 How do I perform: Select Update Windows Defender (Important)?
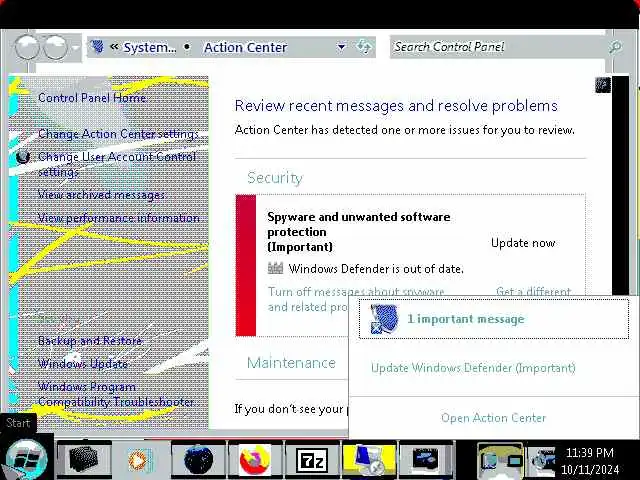[473, 368]
